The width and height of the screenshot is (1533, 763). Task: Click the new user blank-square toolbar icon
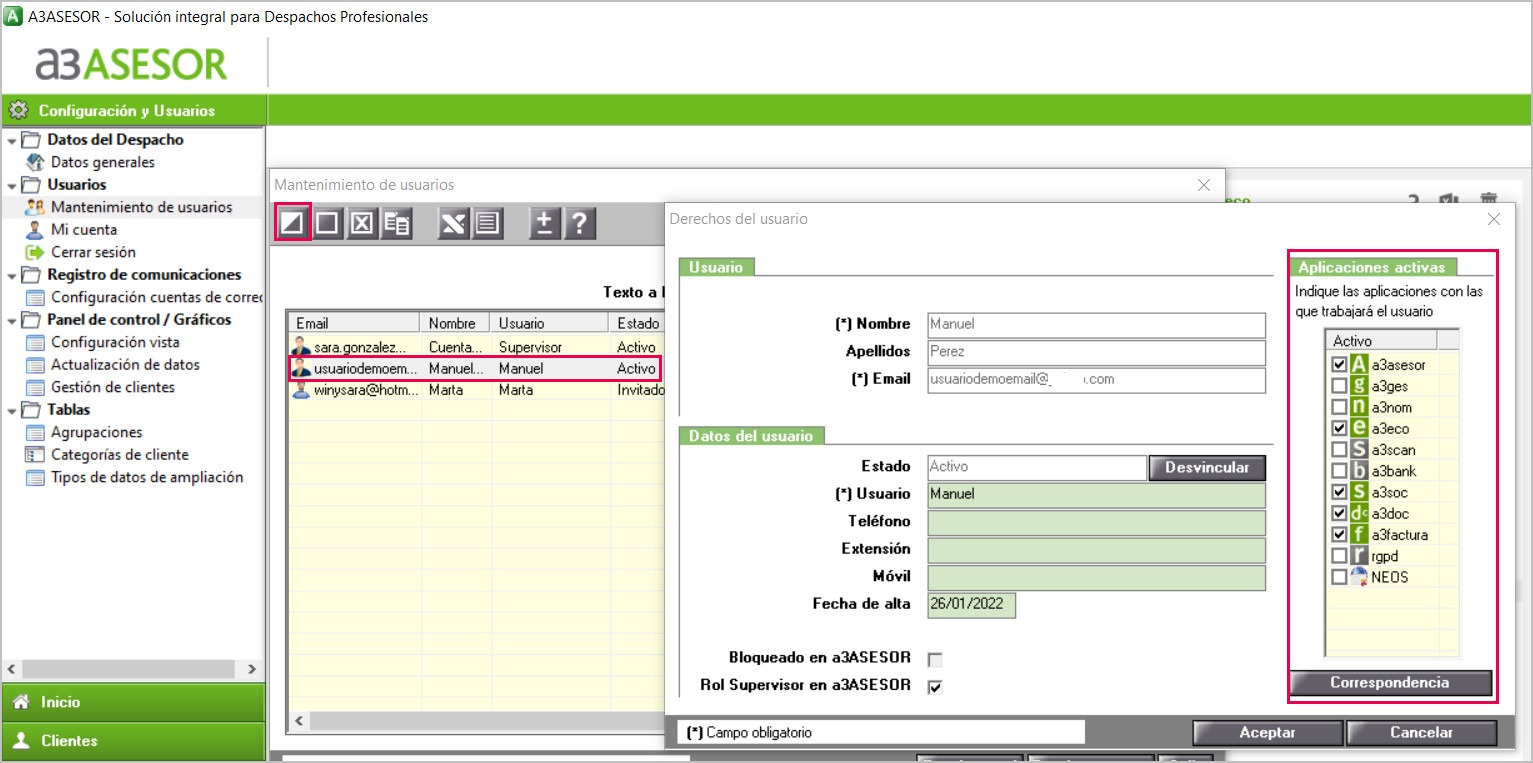tap(326, 222)
